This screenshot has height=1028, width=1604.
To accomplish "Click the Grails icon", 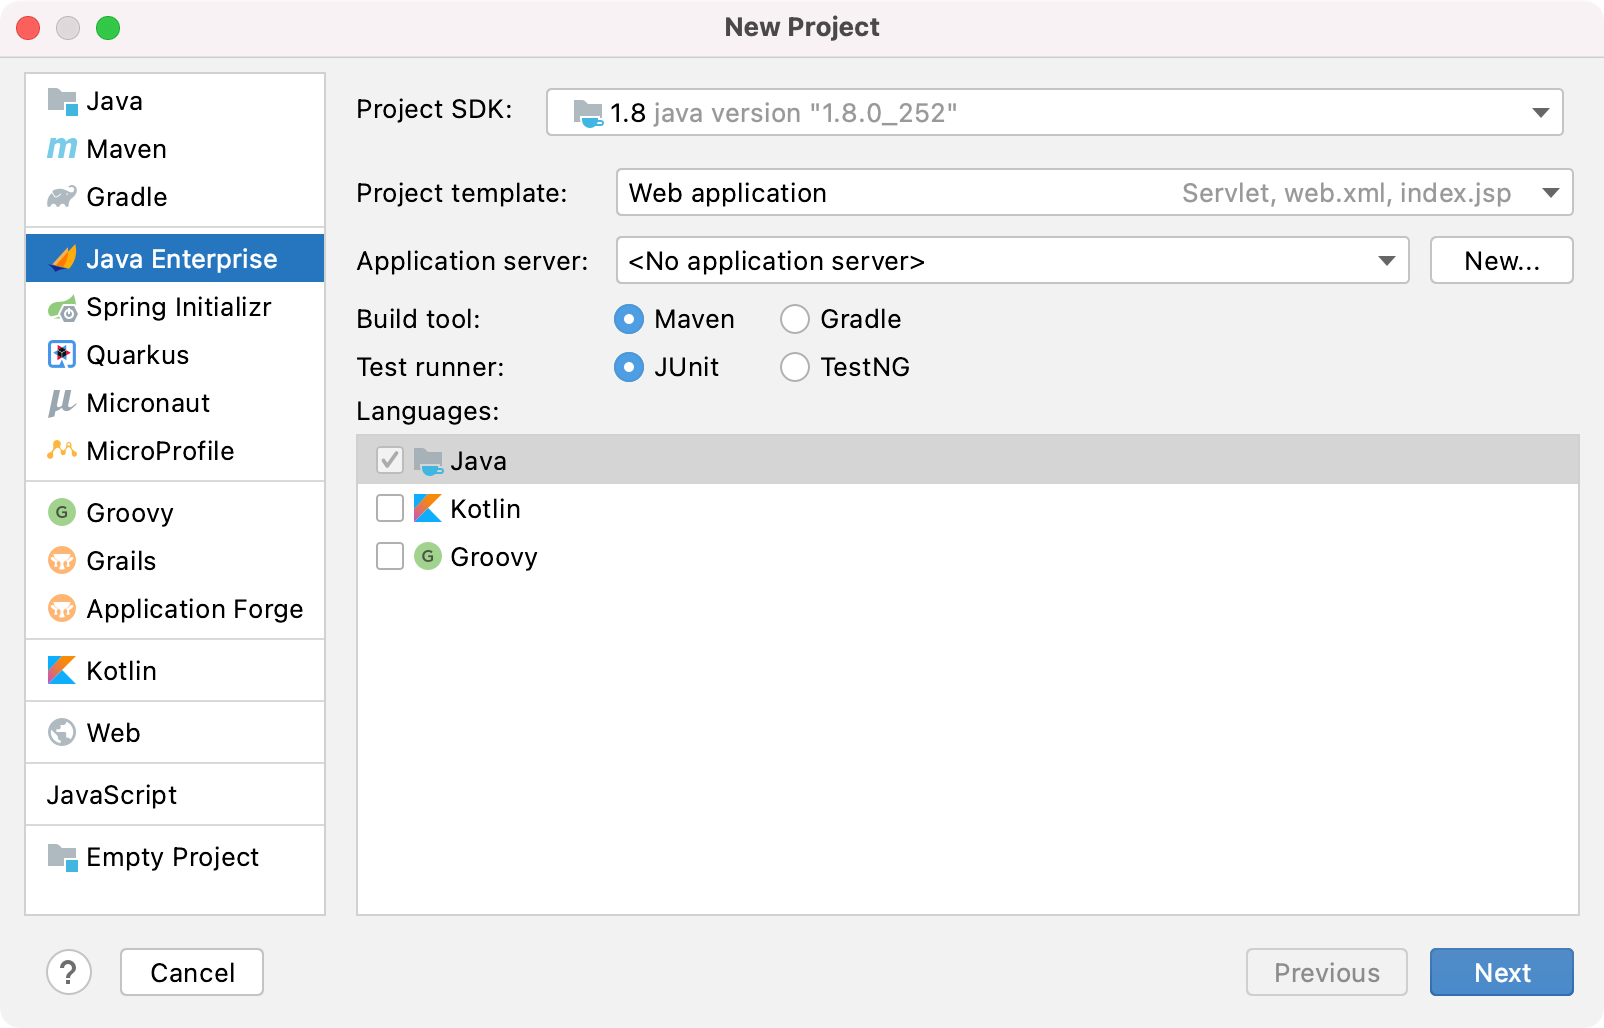I will [62, 560].
